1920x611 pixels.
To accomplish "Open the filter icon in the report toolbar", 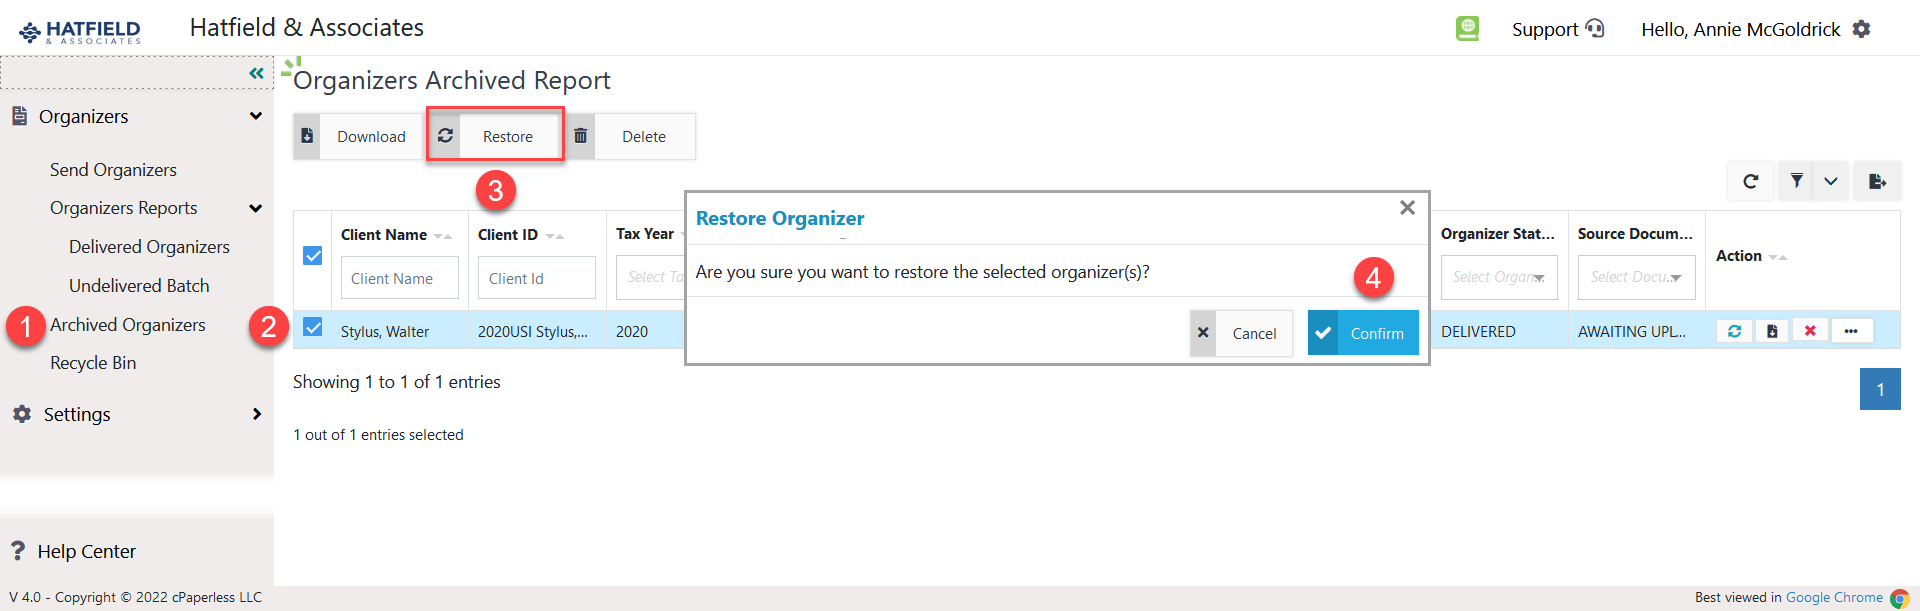I will tap(1796, 181).
